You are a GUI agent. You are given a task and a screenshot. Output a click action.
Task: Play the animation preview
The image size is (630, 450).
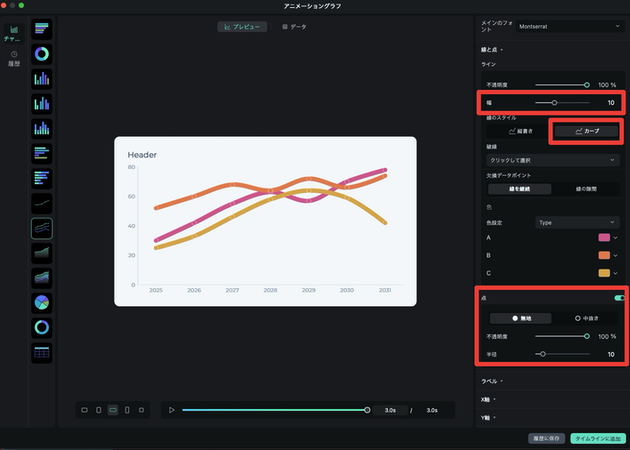172,410
